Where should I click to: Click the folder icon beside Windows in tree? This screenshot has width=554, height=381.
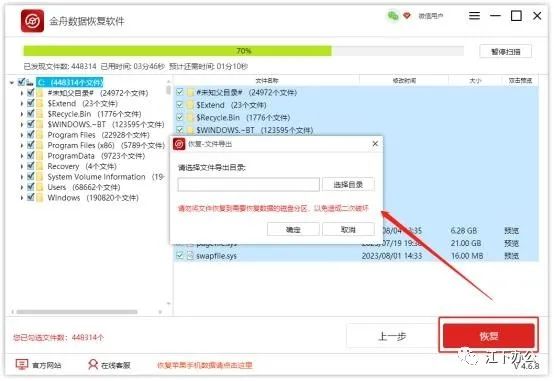(40, 198)
